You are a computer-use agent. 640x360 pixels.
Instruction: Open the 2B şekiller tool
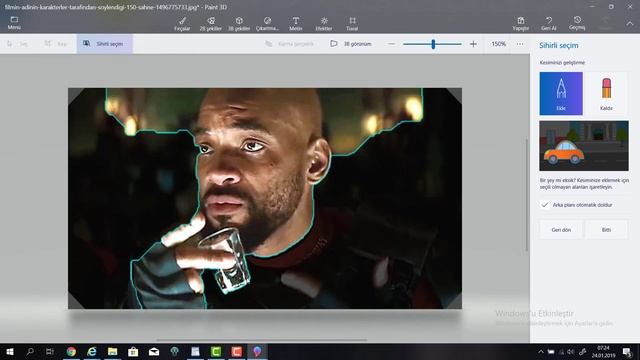click(x=211, y=24)
